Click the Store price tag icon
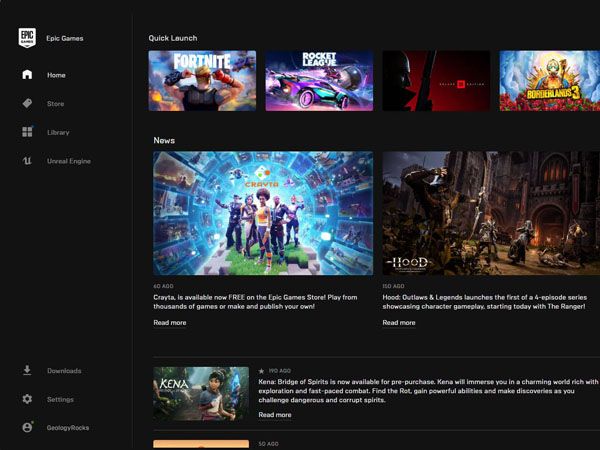Screen dimensions: 600x450 pos(27,103)
